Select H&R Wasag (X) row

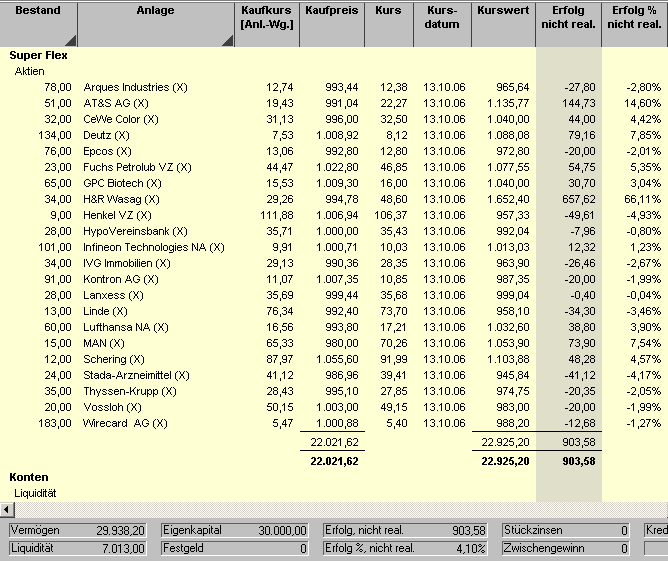pyautogui.click(x=334, y=199)
